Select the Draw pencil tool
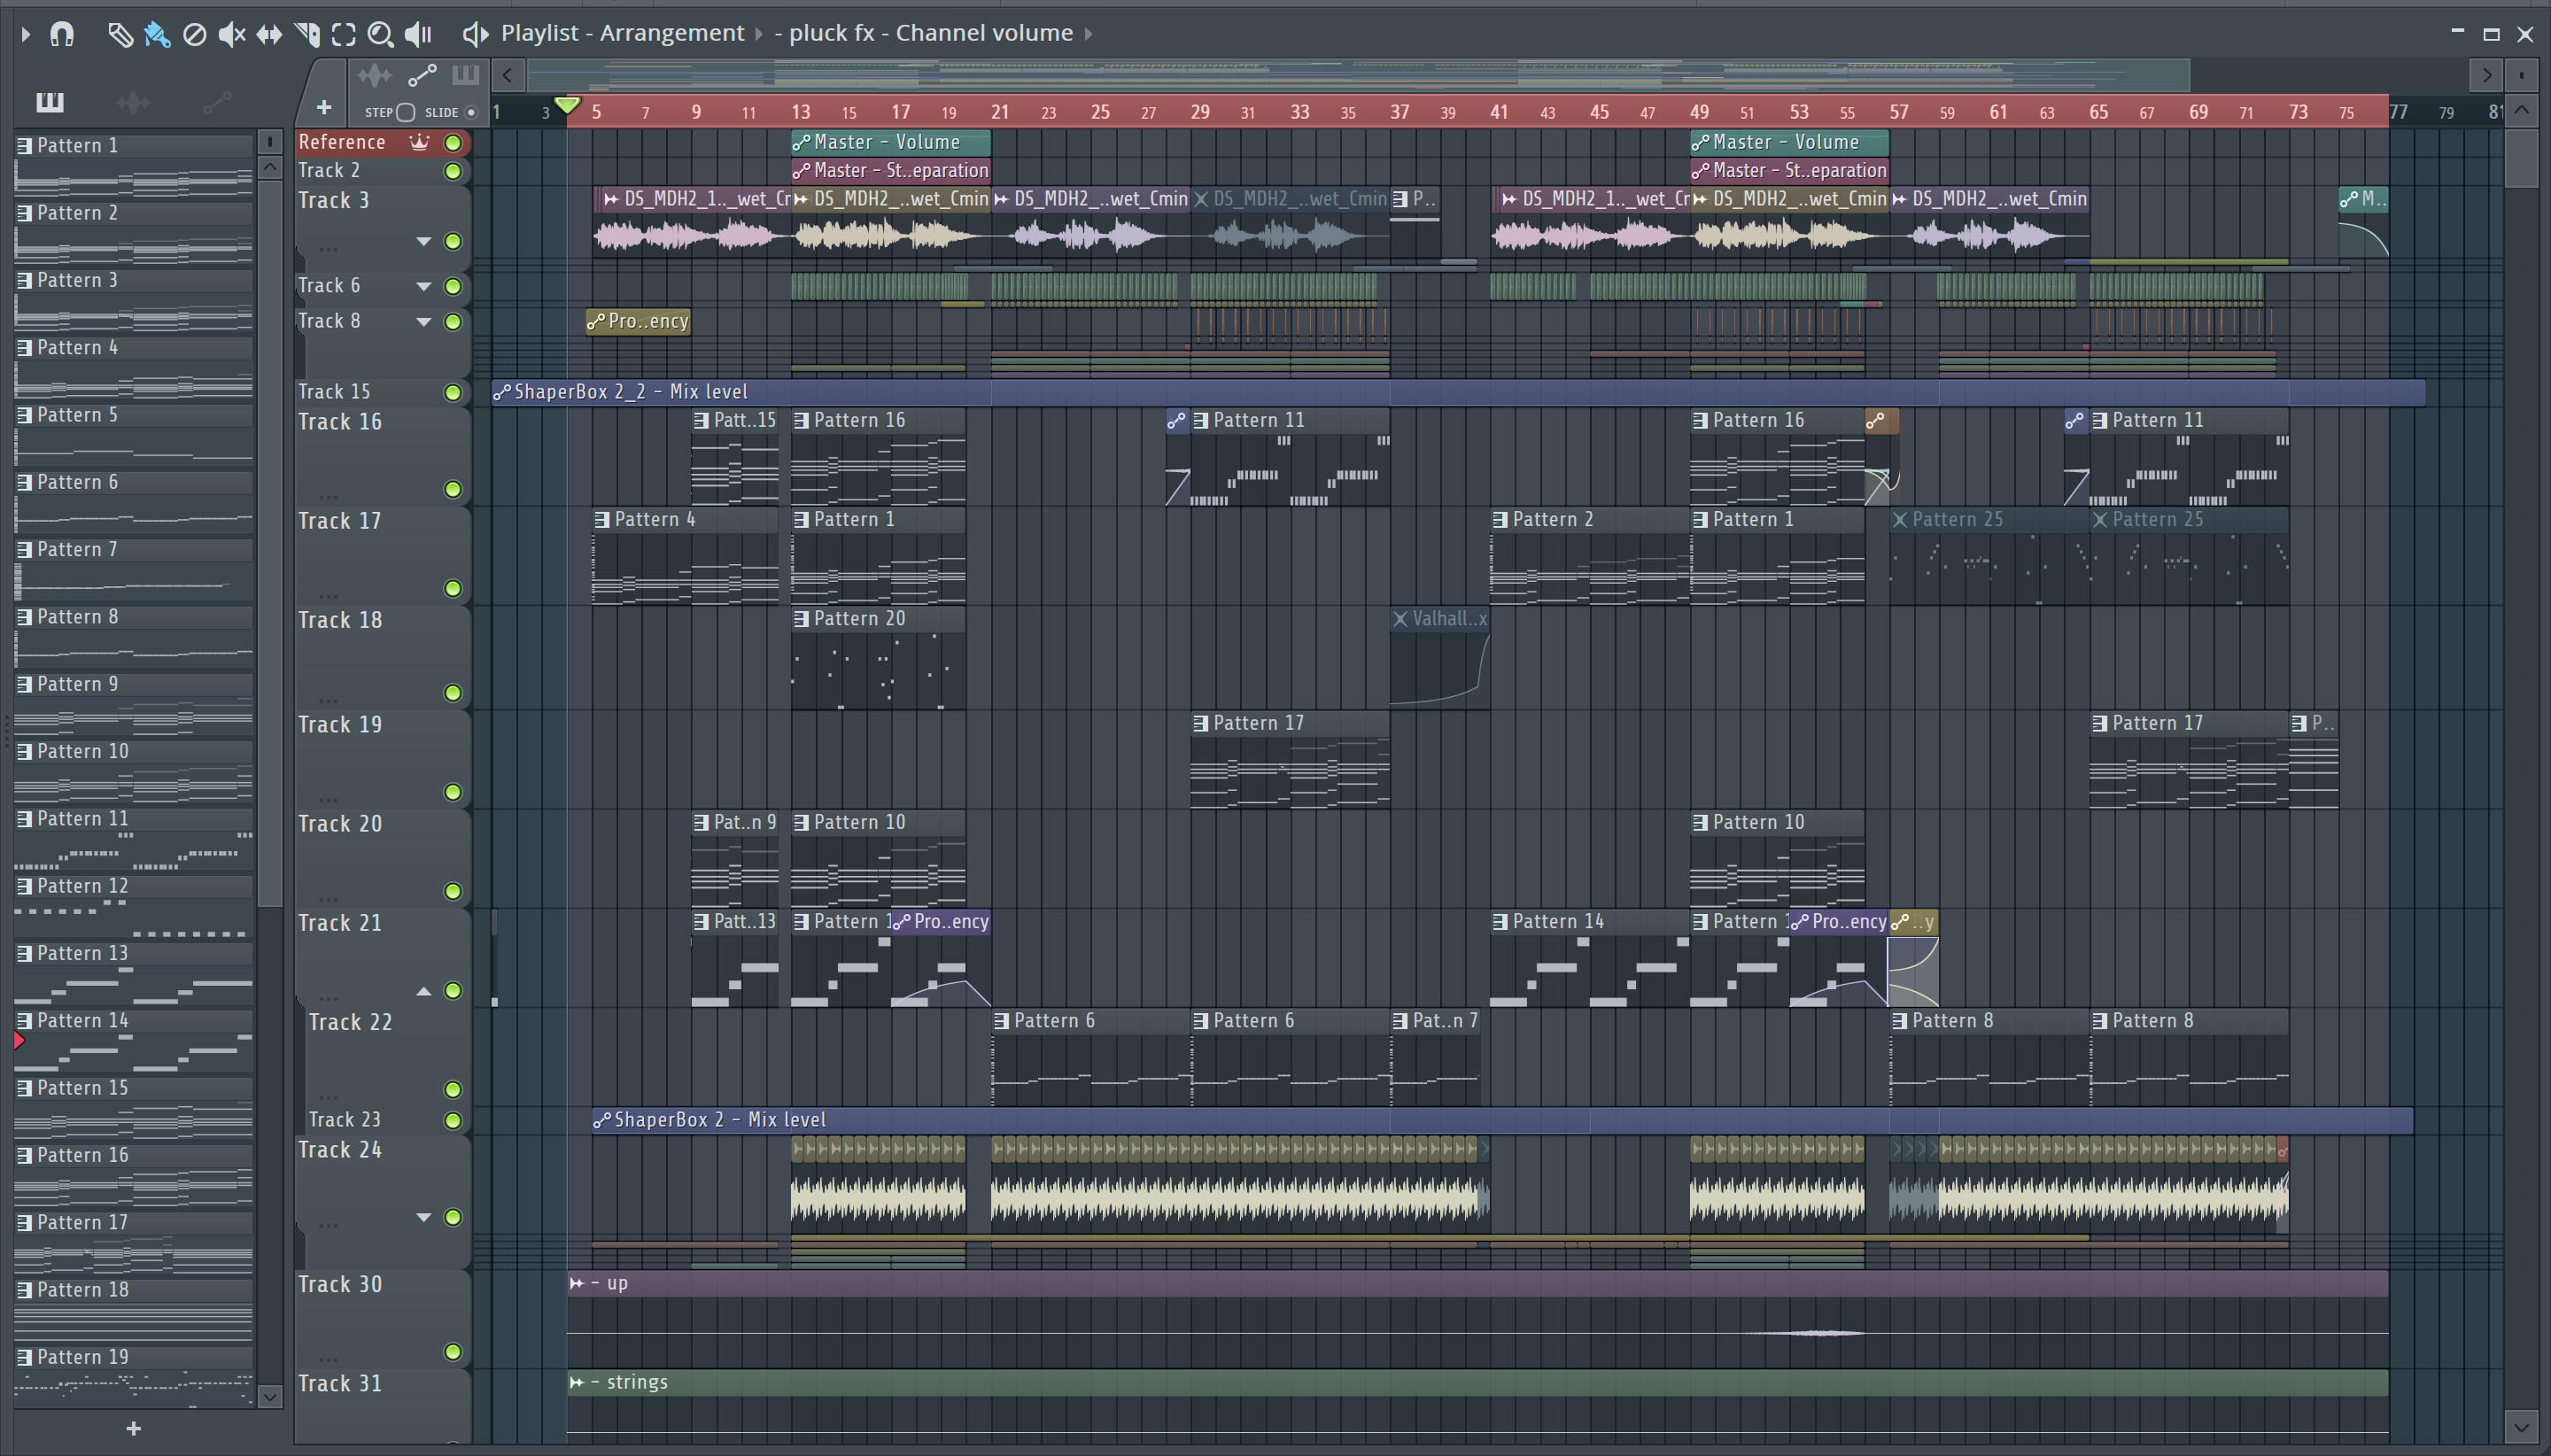This screenshot has width=2551, height=1456. tap(120, 35)
